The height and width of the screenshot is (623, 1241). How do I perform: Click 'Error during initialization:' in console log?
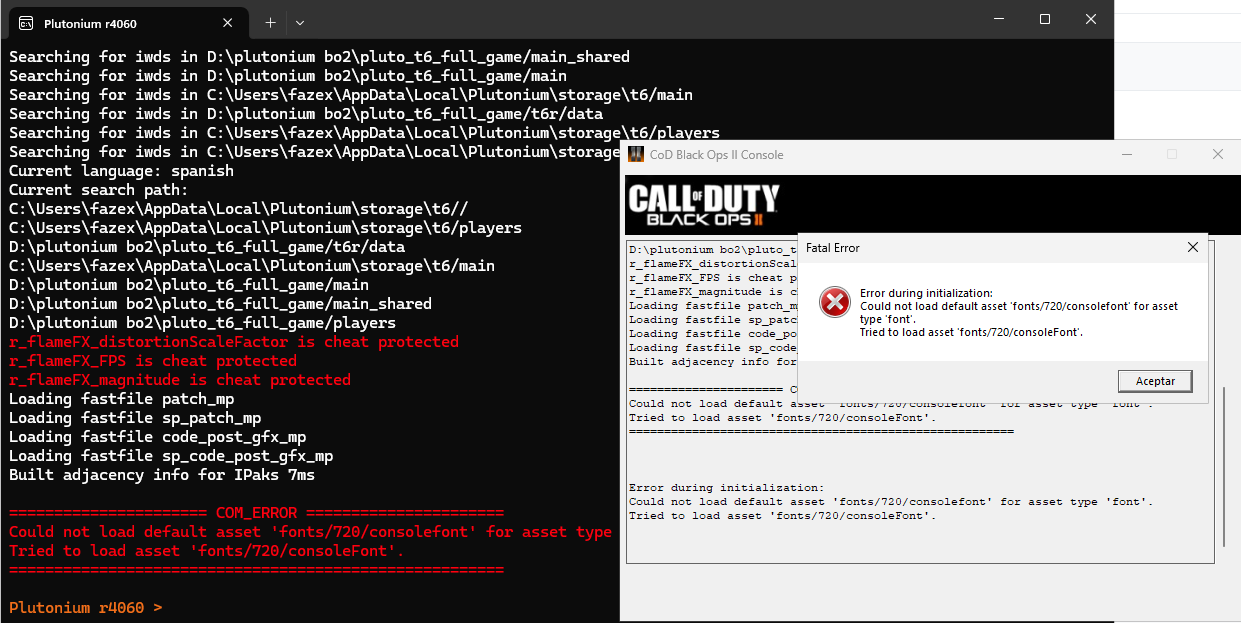pos(727,488)
